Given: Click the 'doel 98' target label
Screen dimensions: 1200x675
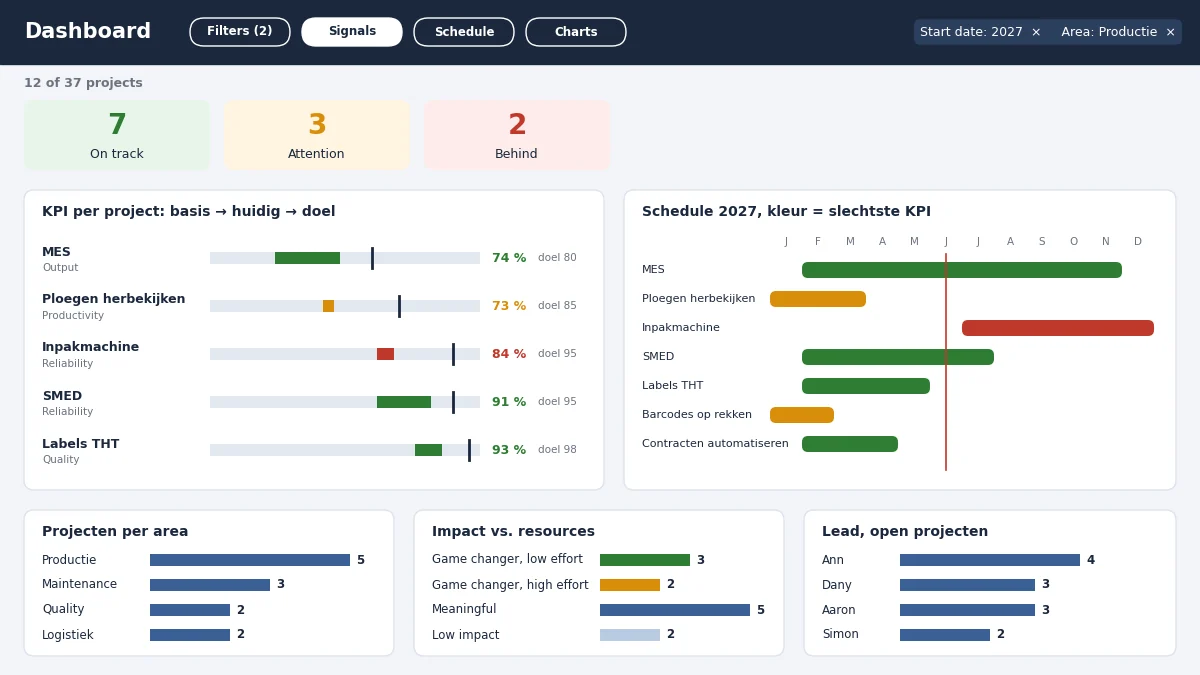Looking at the screenshot, I should click(x=557, y=450).
